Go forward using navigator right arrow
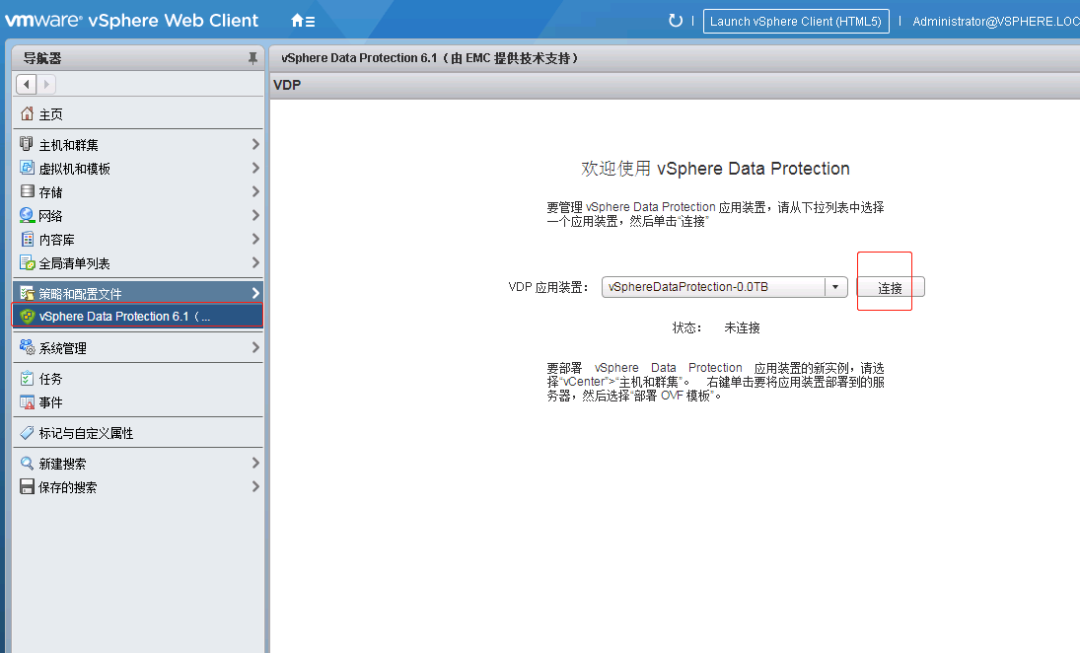 (46, 85)
